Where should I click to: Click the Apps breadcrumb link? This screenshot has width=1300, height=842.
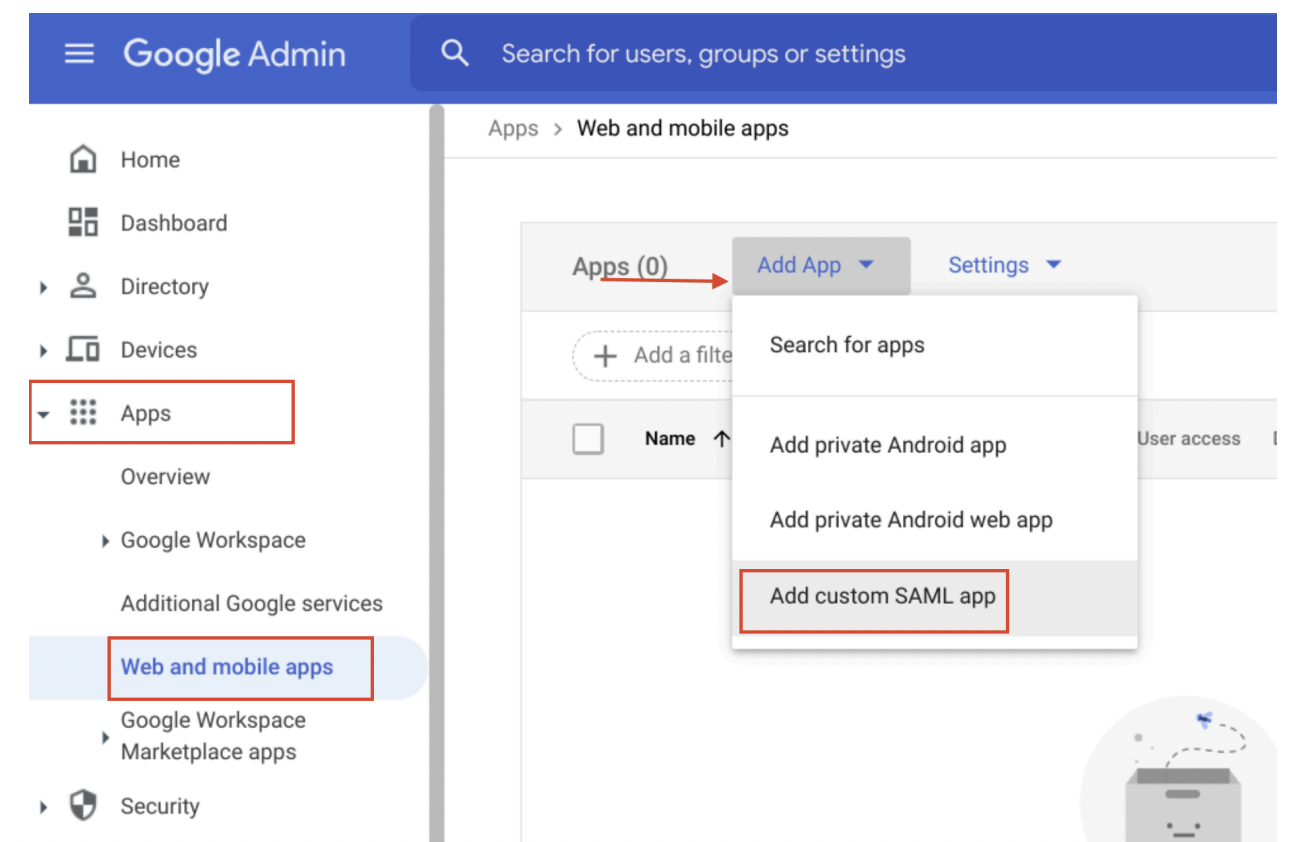click(x=513, y=129)
